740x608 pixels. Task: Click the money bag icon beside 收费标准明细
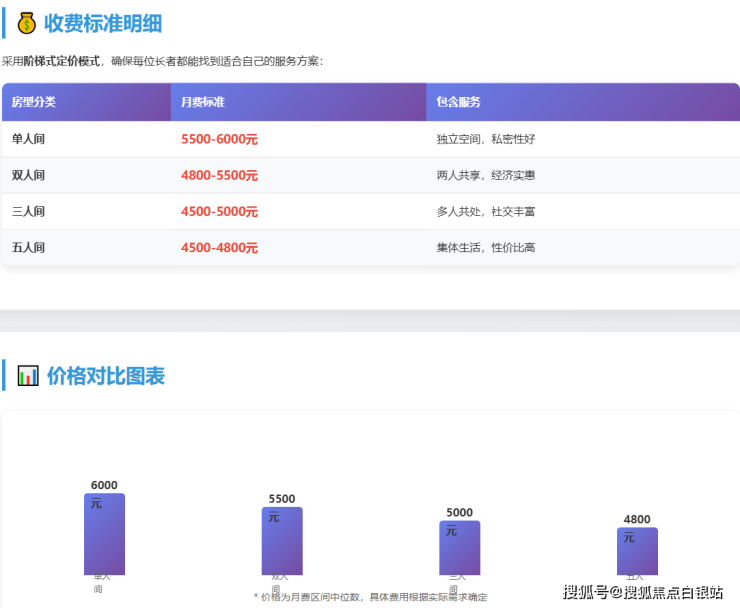26,23
